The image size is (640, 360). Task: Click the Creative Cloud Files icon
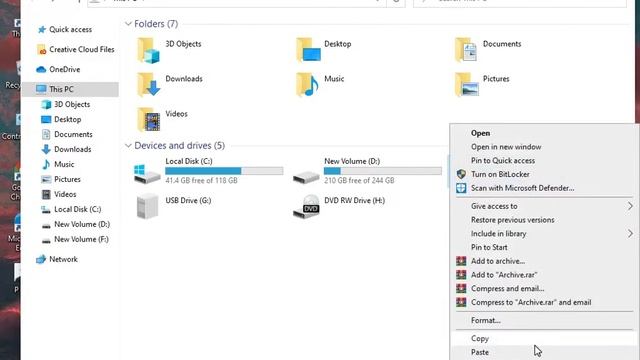coord(41,49)
